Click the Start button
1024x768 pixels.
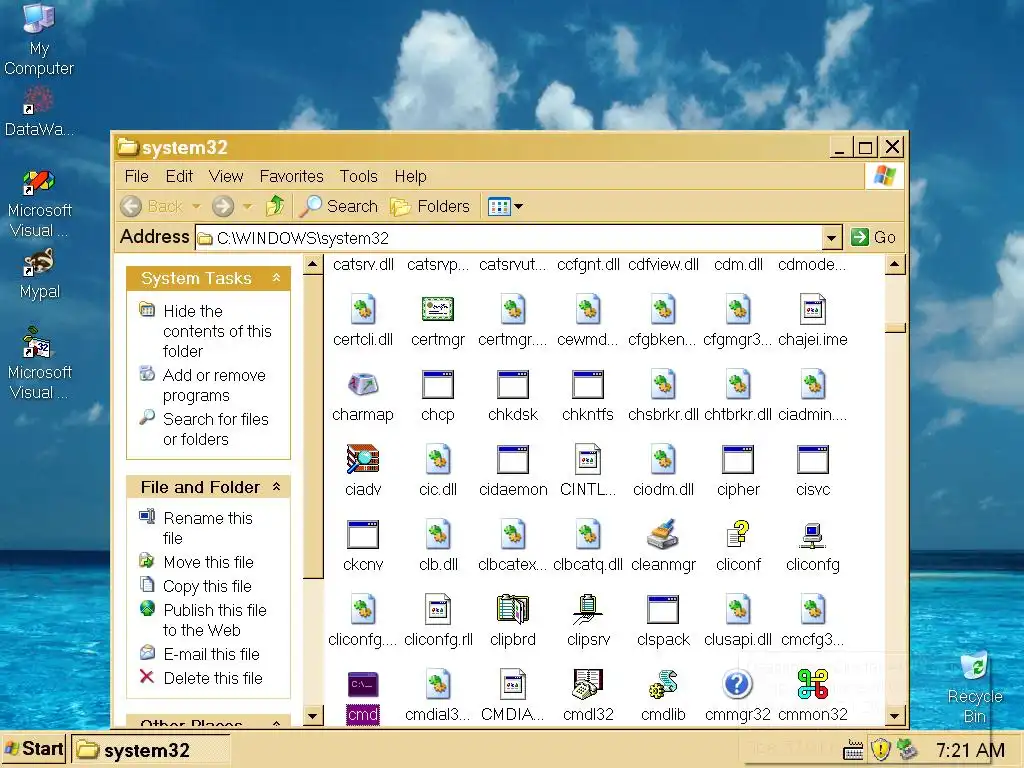click(34, 748)
